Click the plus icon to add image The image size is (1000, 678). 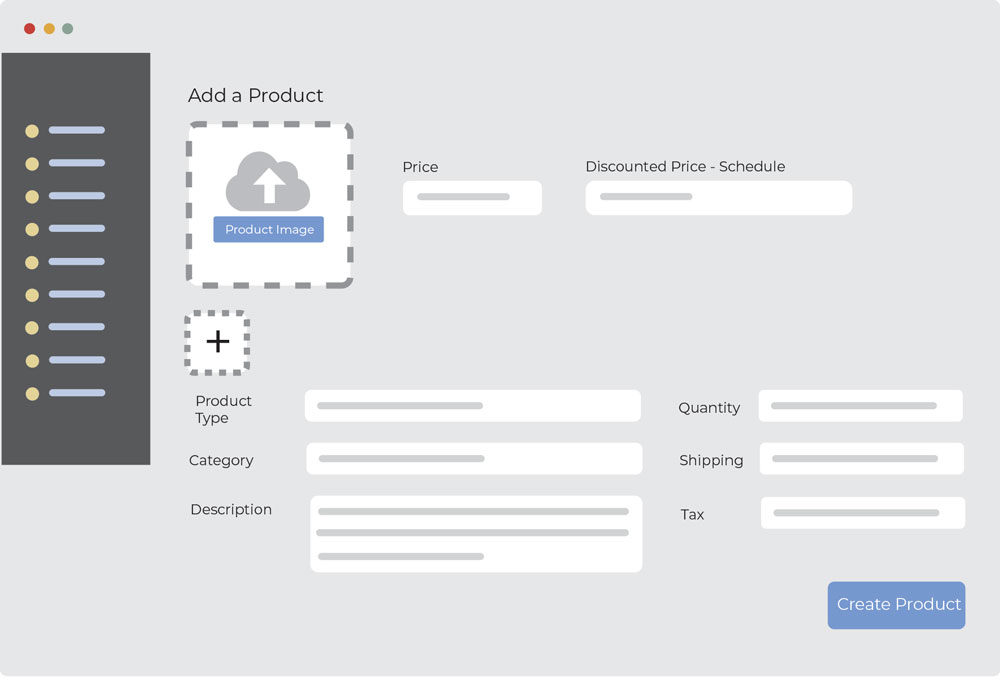[218, 342]
